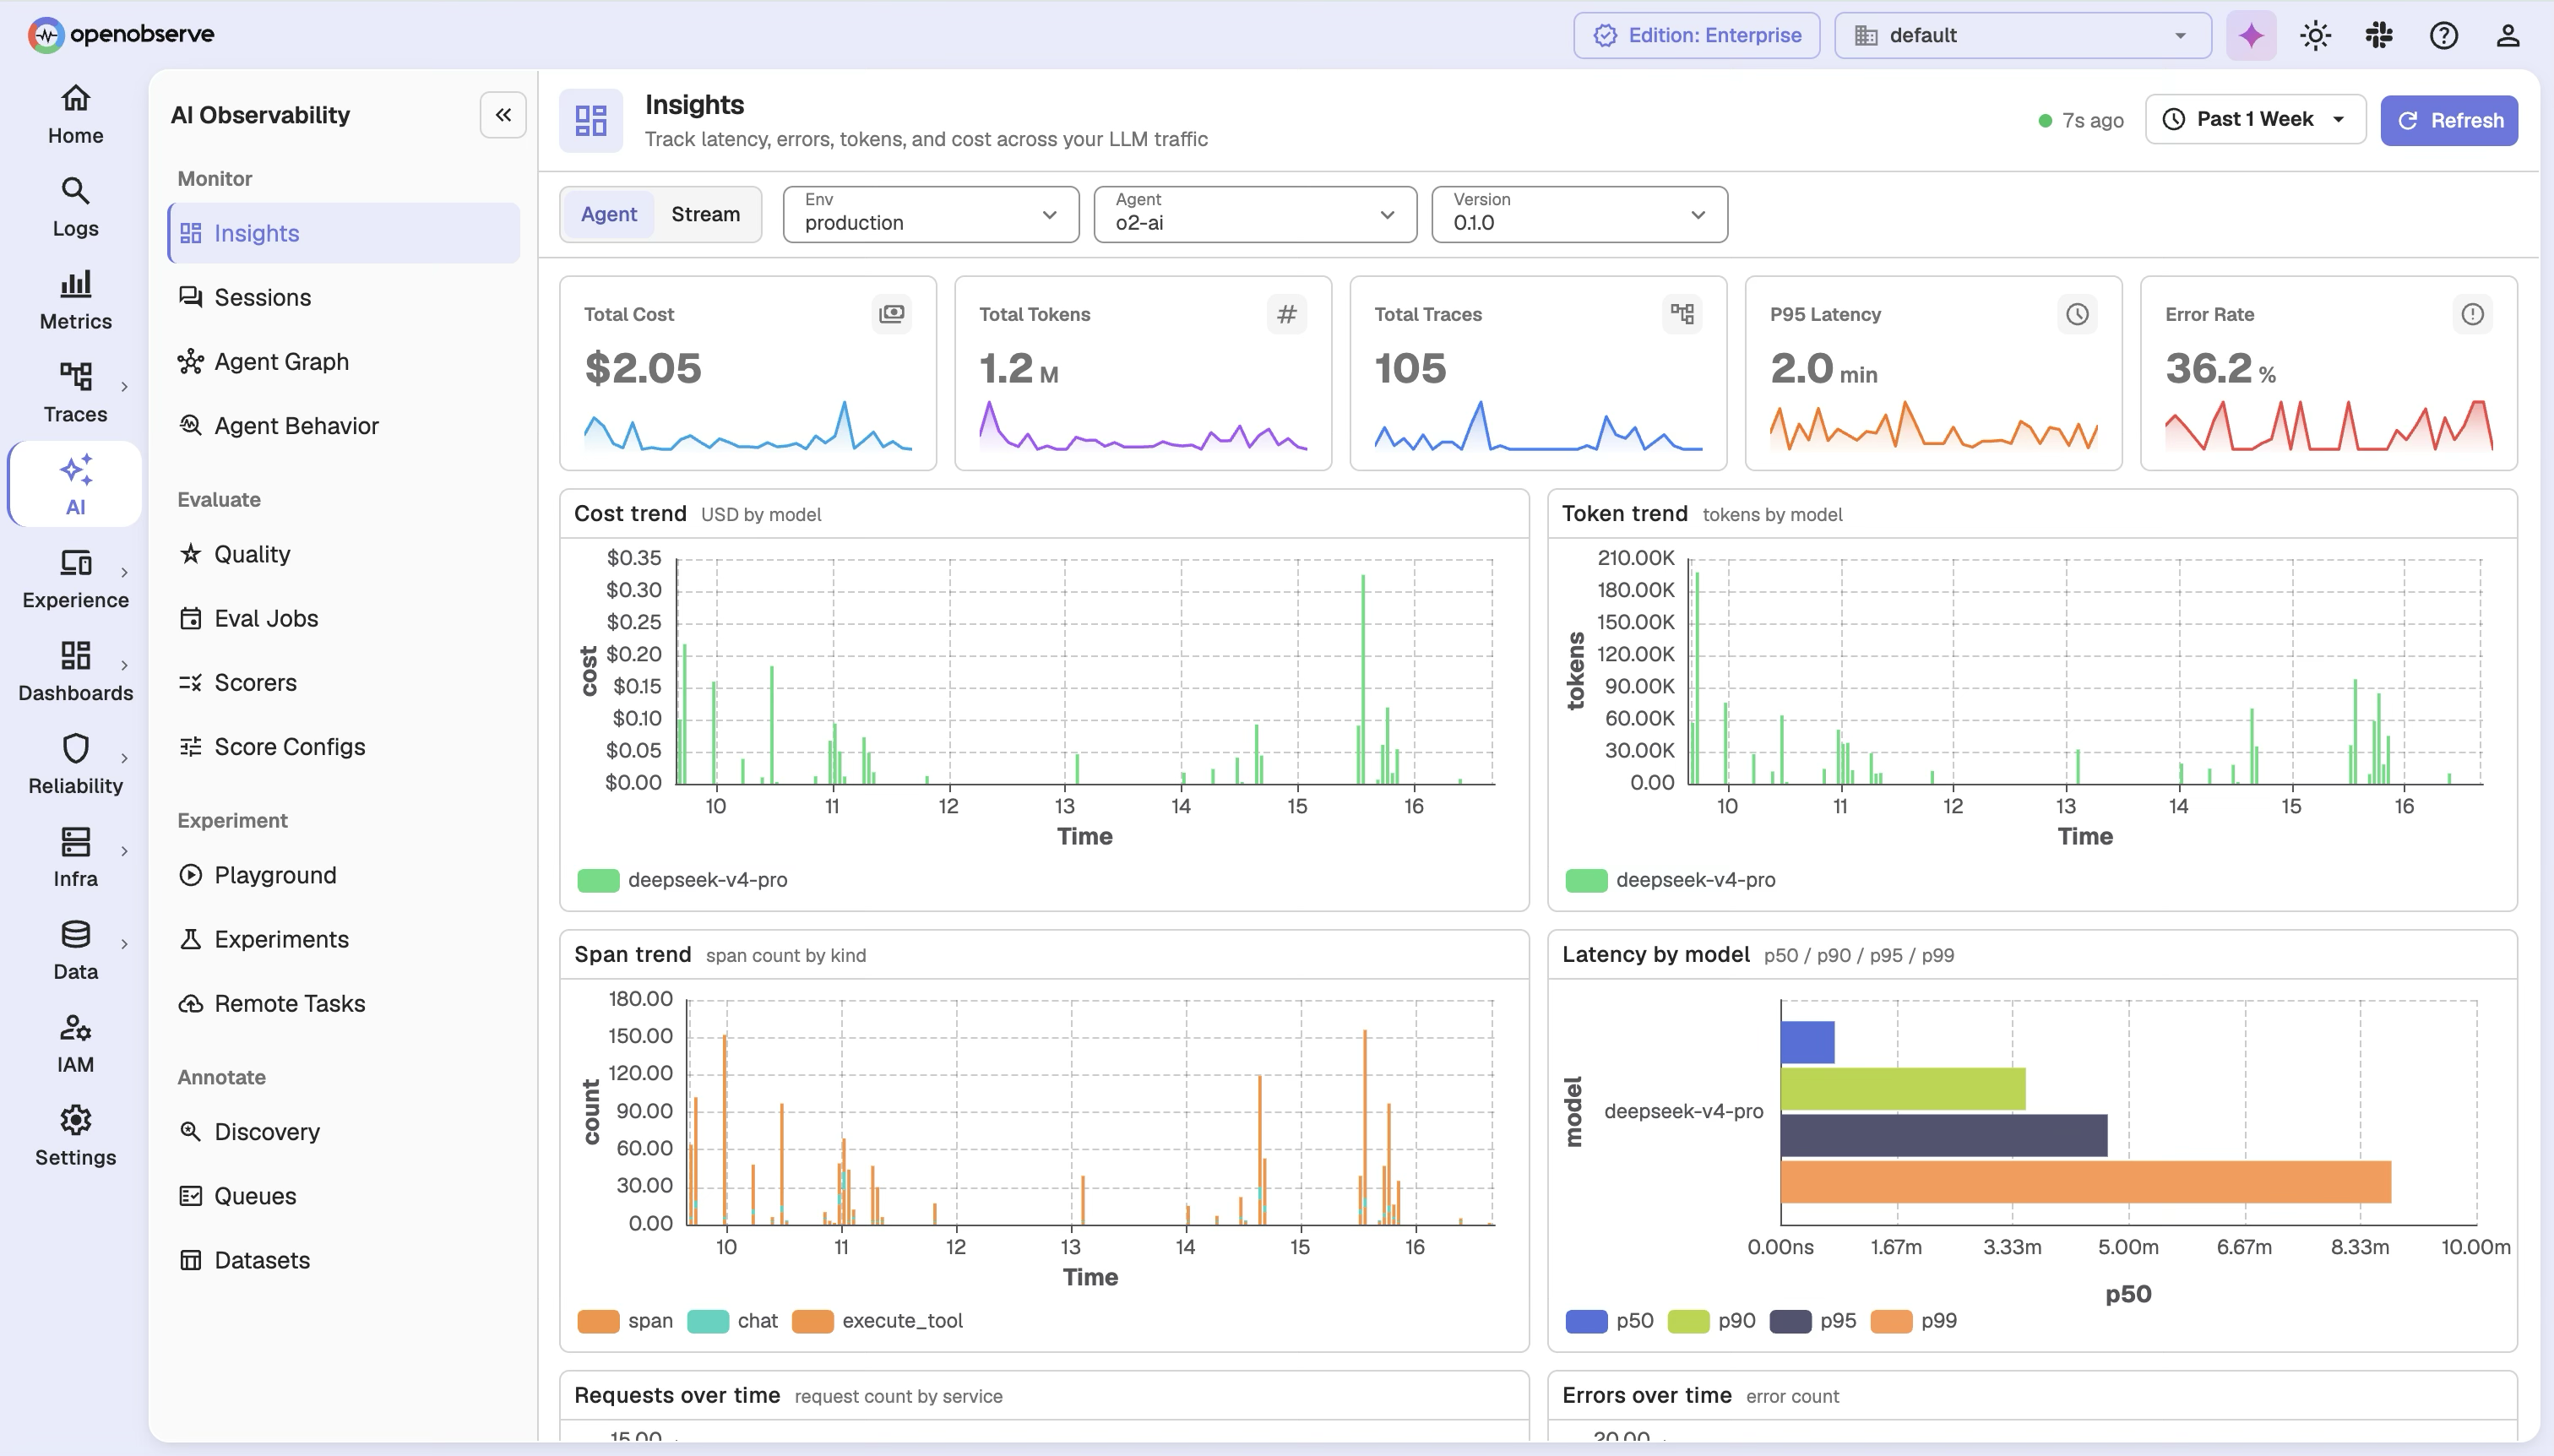Open the AI assistant sparkle icon
The height and width of the screenshot is (1456, 2554).
2250,36
